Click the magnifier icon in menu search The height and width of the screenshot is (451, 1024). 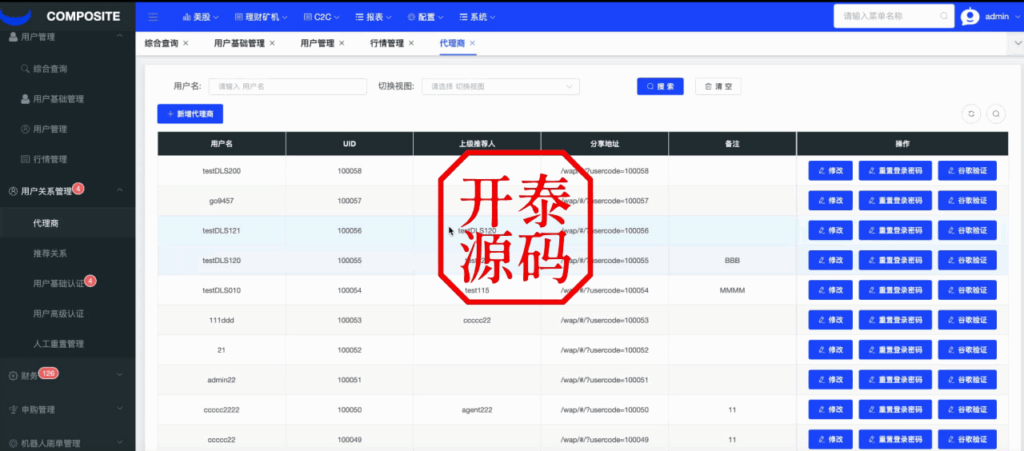[x=943, y=16]
